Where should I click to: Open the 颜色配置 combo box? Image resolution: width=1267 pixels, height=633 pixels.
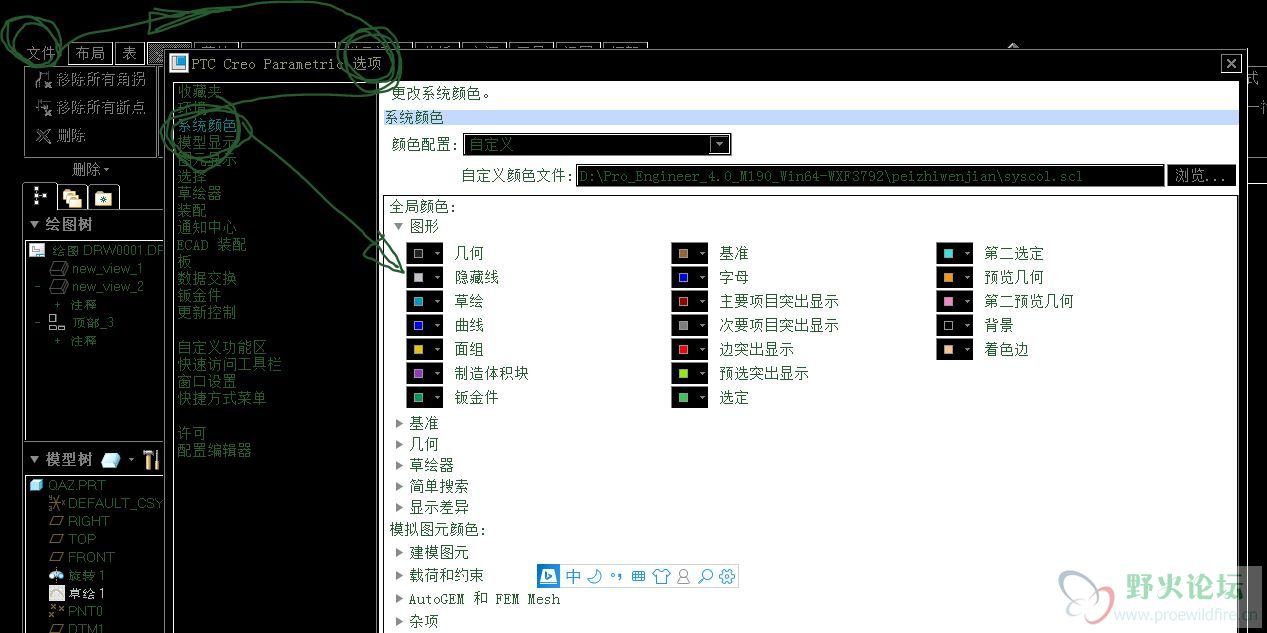click(598, 145)
